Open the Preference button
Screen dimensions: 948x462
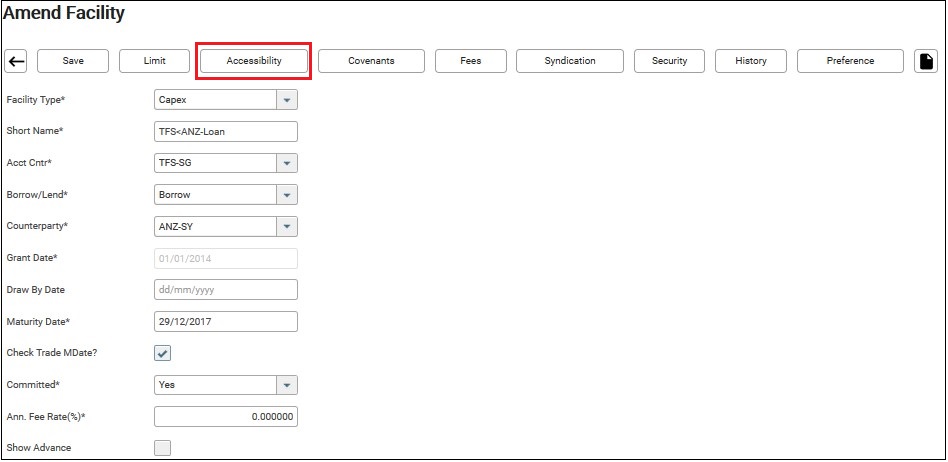tap(850, 61)
